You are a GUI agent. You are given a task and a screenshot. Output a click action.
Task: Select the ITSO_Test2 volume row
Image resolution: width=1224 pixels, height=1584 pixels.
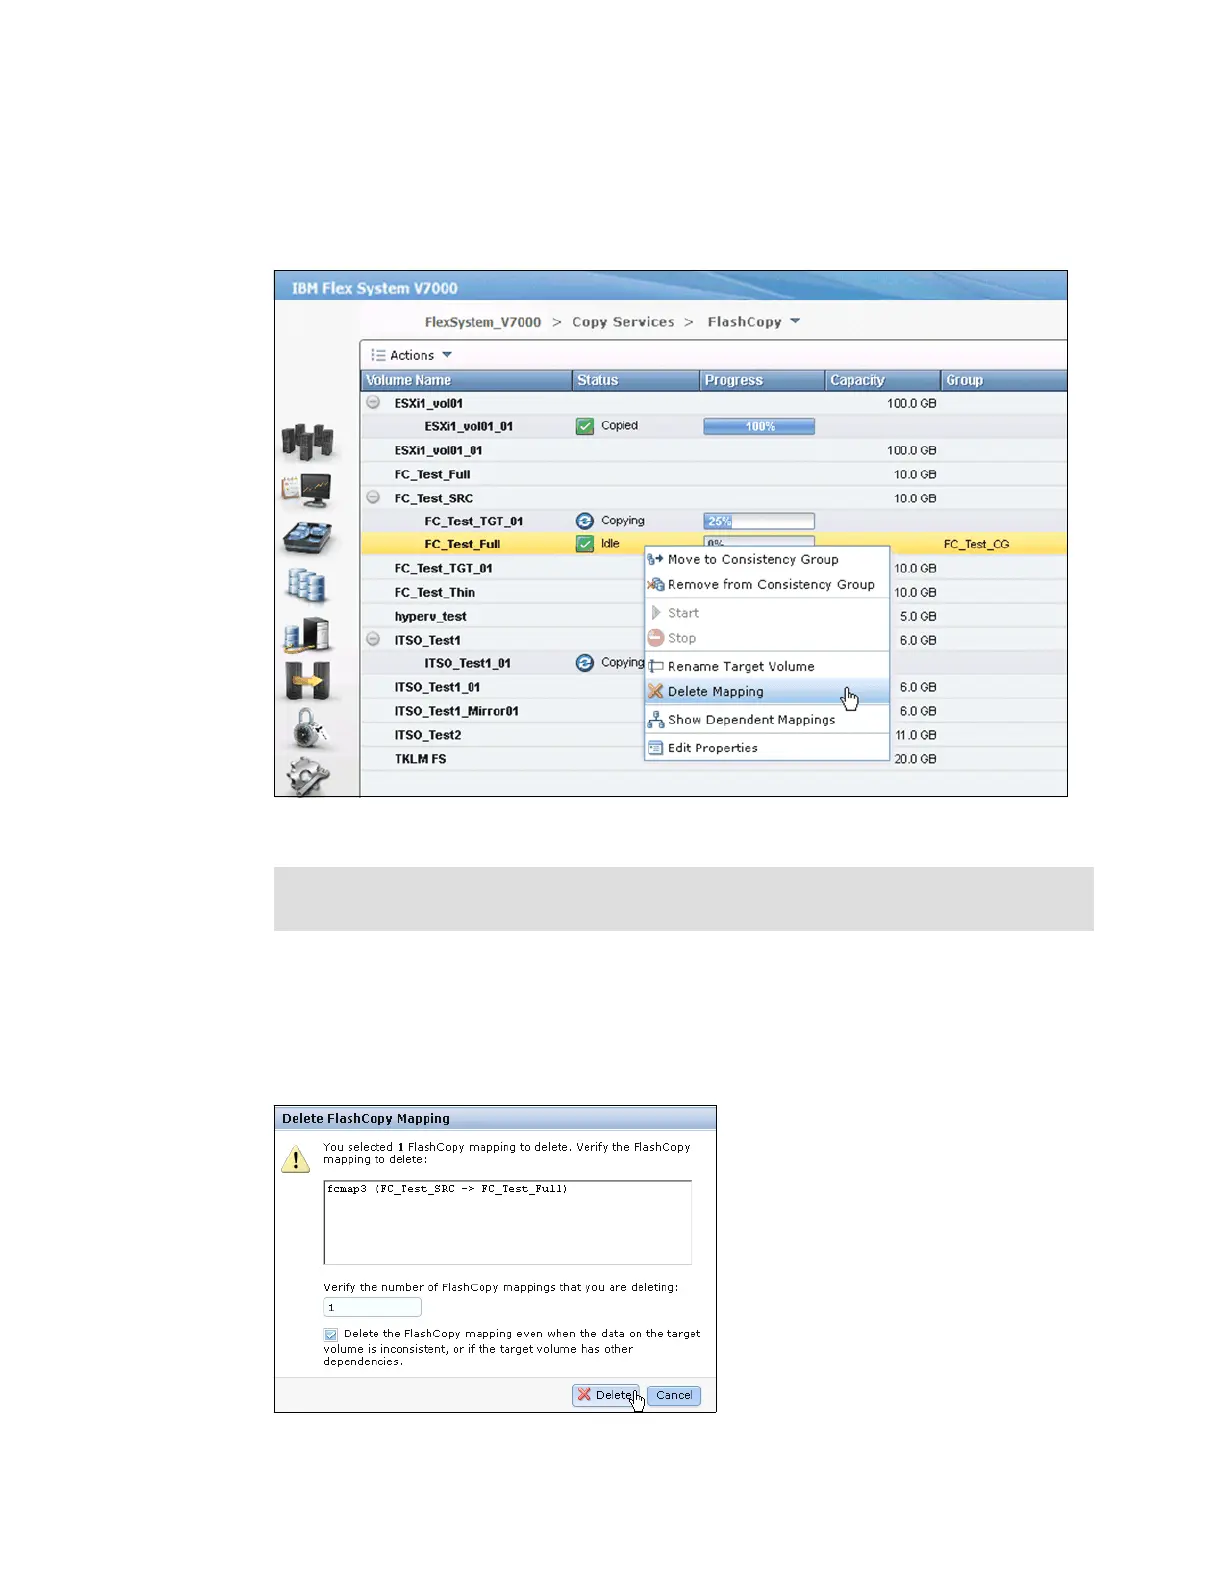pyautogui.click(x=714, y=736)
